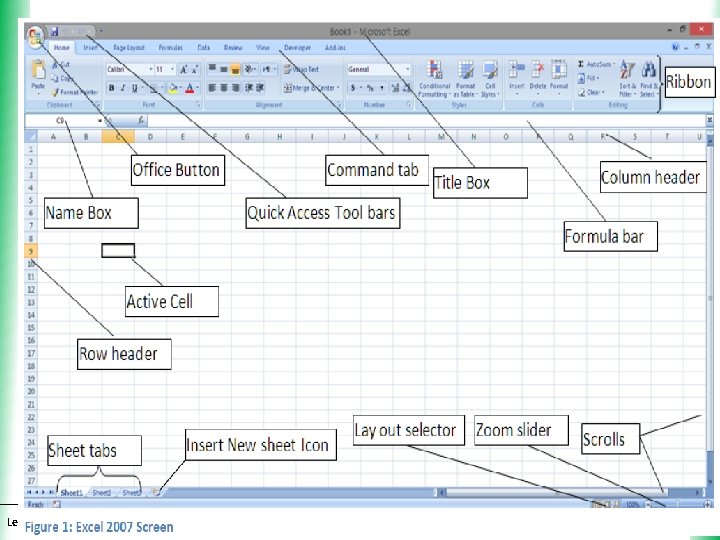Click the Insert Worksheet icon after Sheet3
This screenshot has height=540, width=720.
click(x=157, y=492)
